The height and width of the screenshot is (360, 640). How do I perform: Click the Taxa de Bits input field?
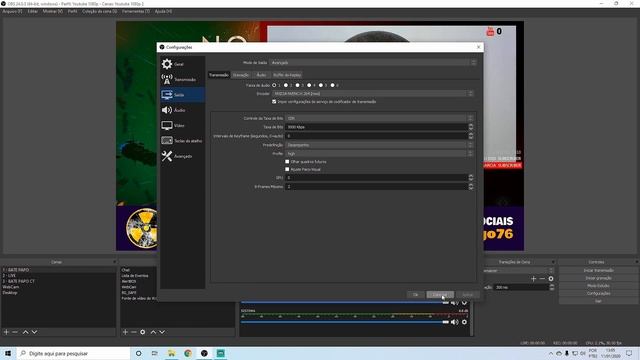coord(376,127)
